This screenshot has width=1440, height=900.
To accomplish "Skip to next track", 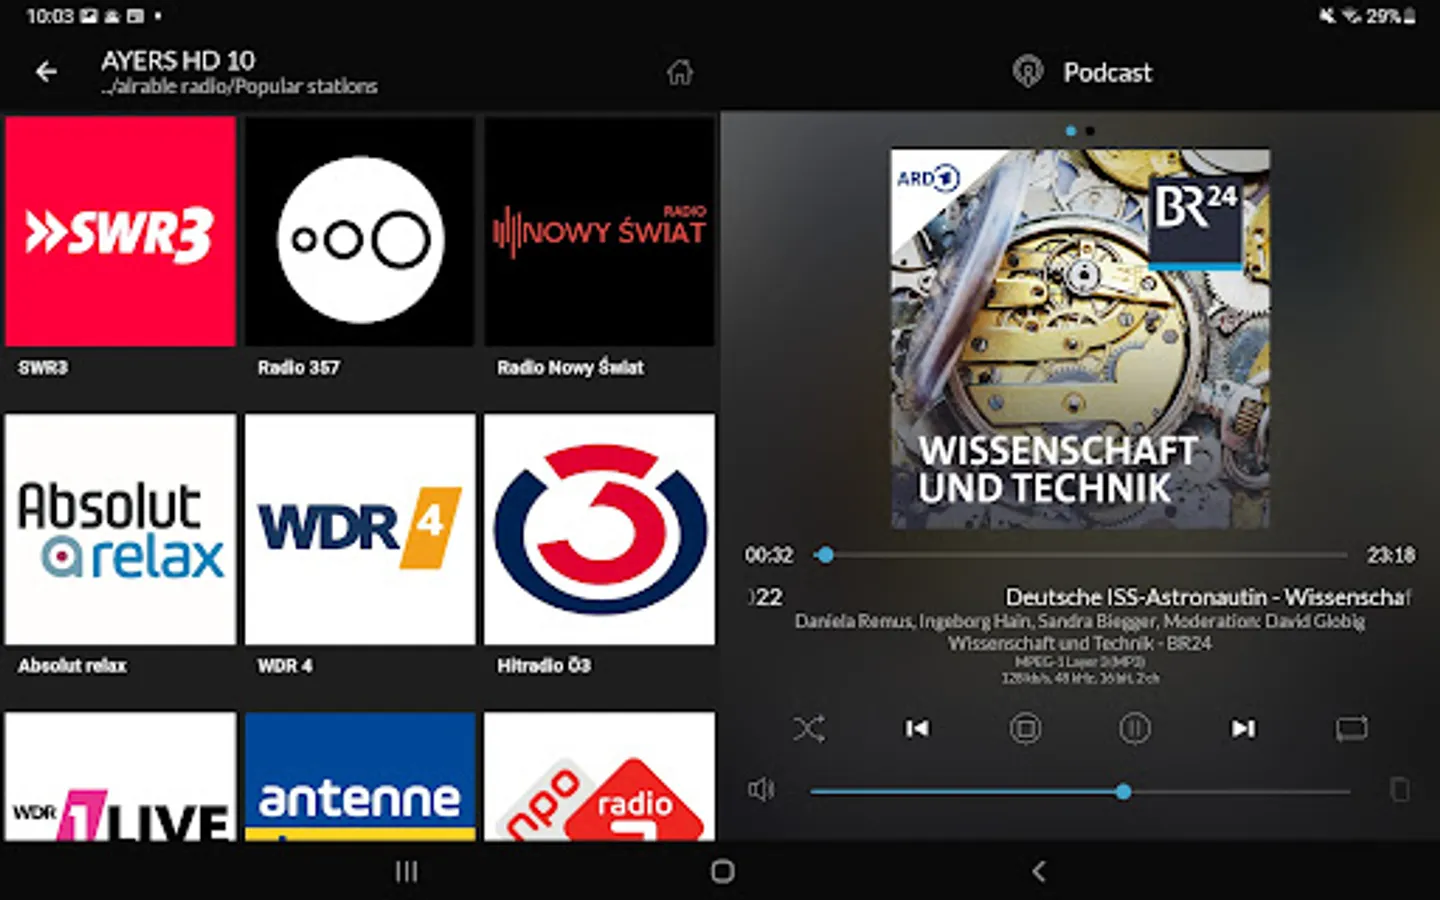I will (x=1243, y=729).
